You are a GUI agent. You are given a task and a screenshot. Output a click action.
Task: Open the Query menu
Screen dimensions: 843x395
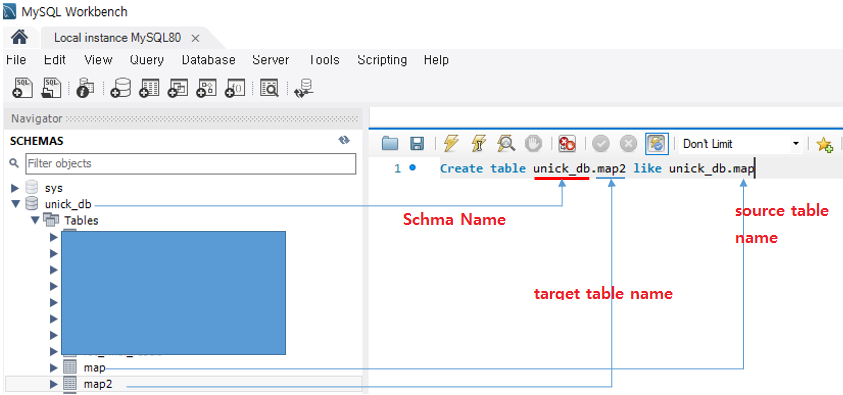pos(147,60)
